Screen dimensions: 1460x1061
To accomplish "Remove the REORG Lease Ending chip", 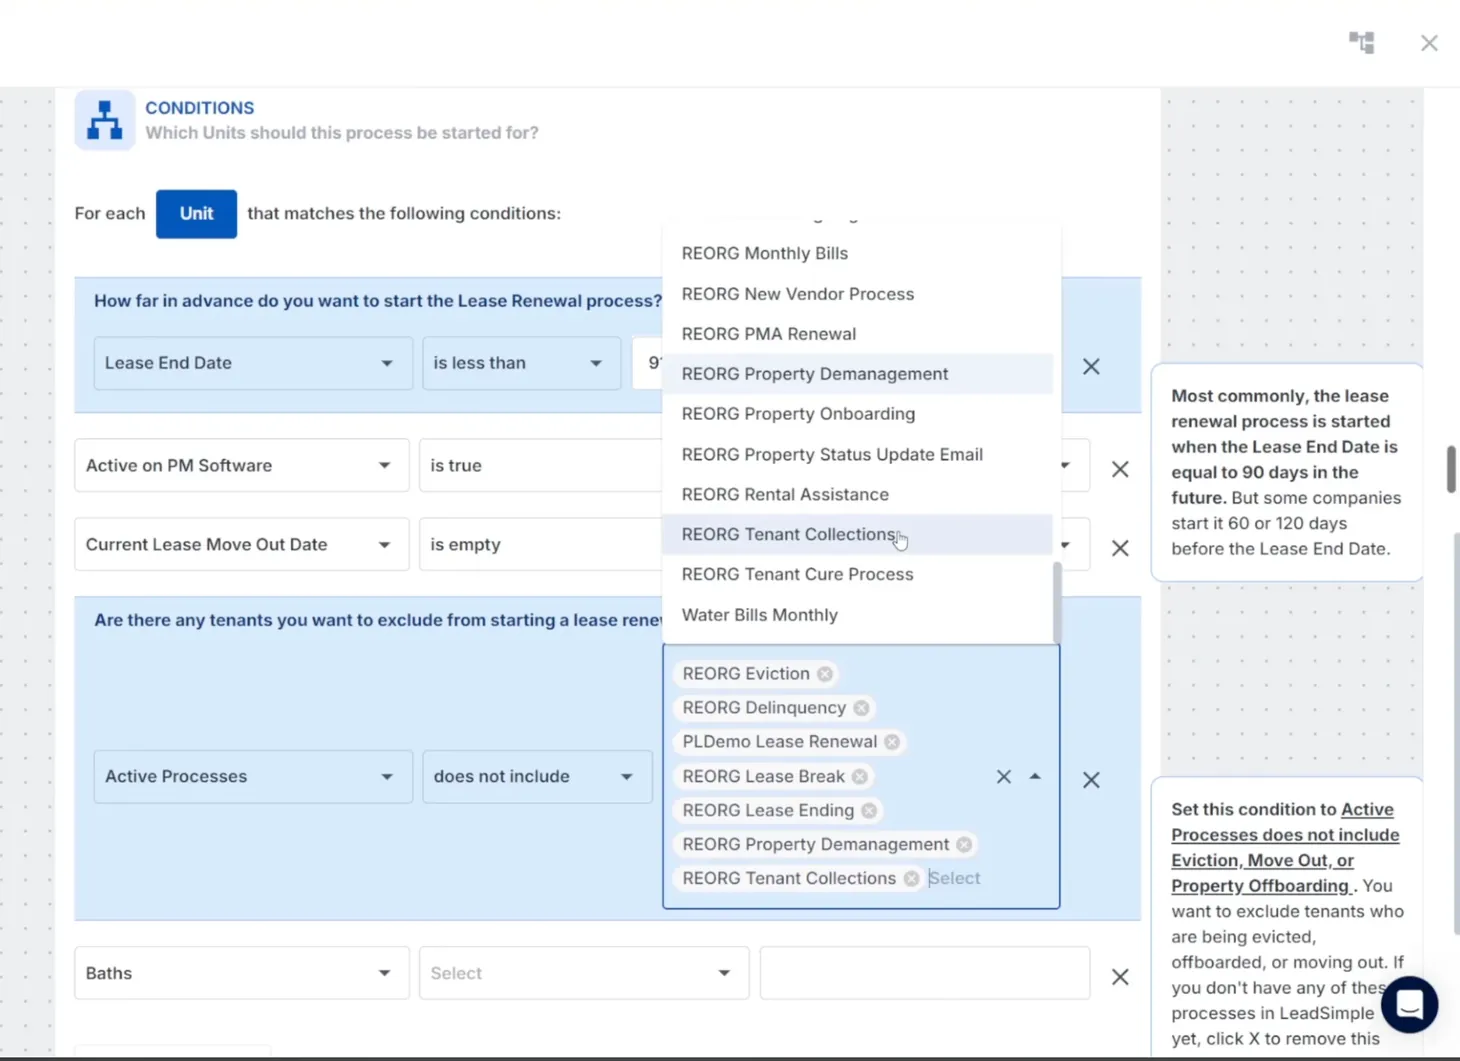I will 869,811.
